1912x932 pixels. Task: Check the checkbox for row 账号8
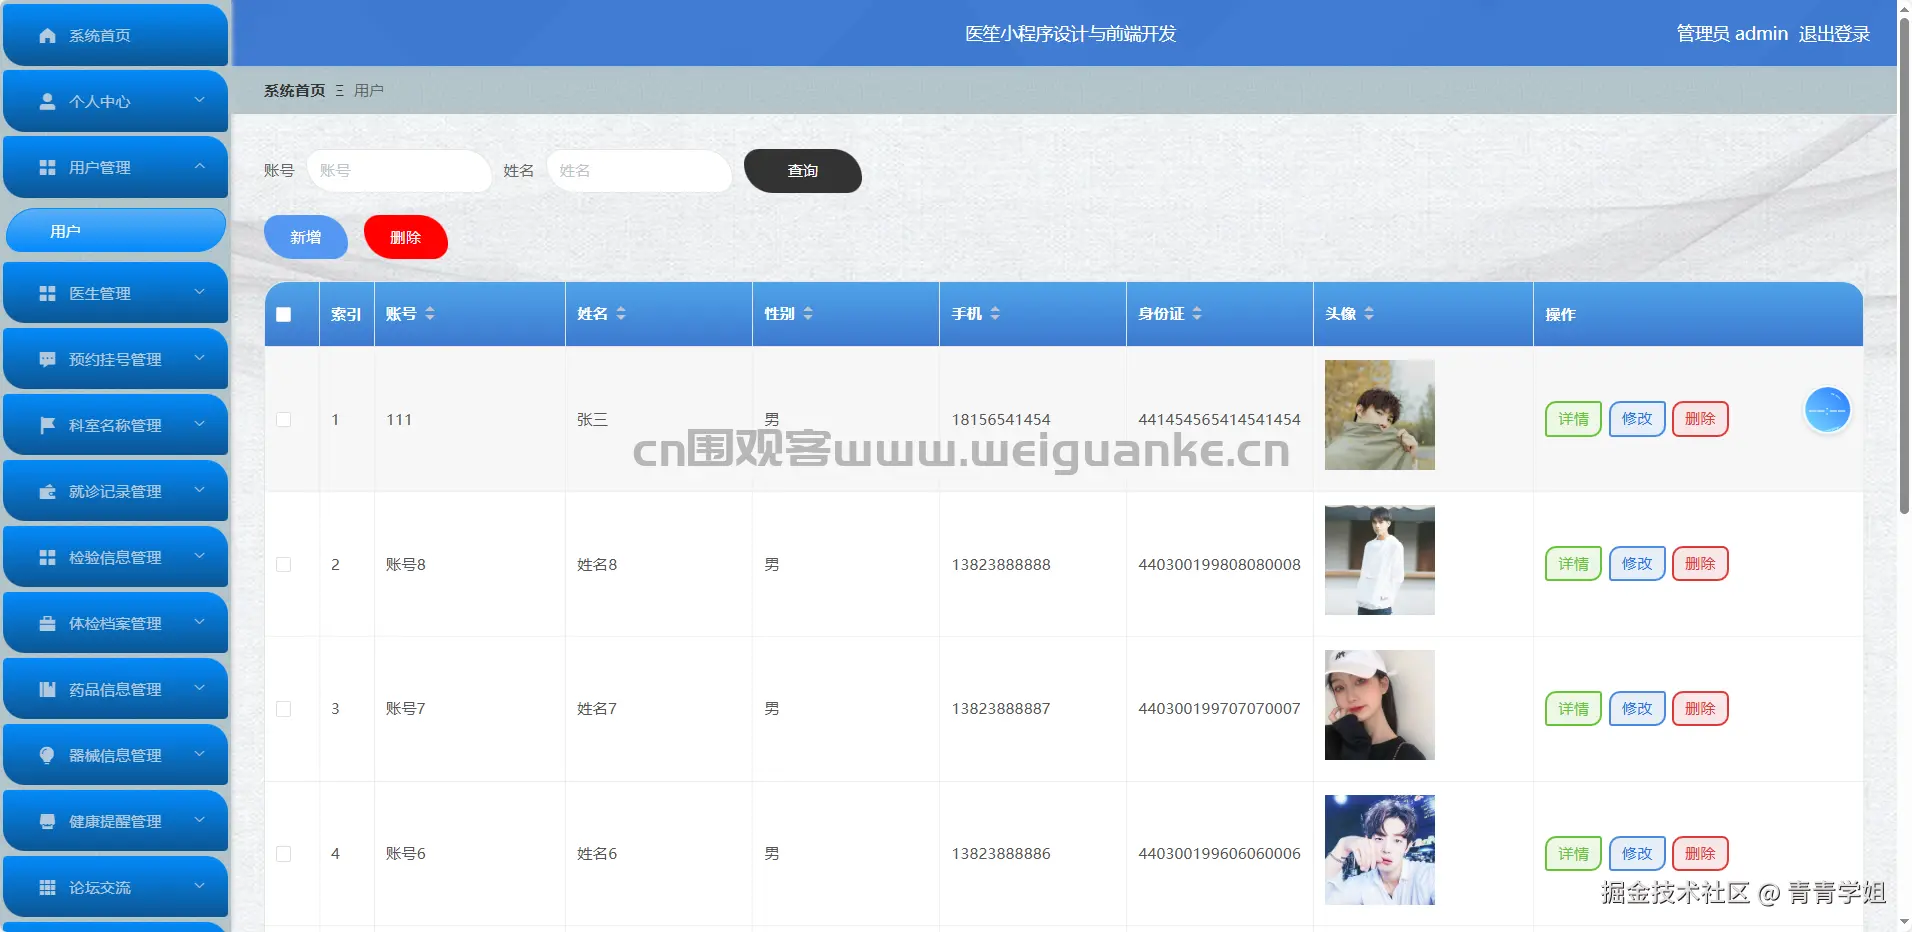pos(284,565)
